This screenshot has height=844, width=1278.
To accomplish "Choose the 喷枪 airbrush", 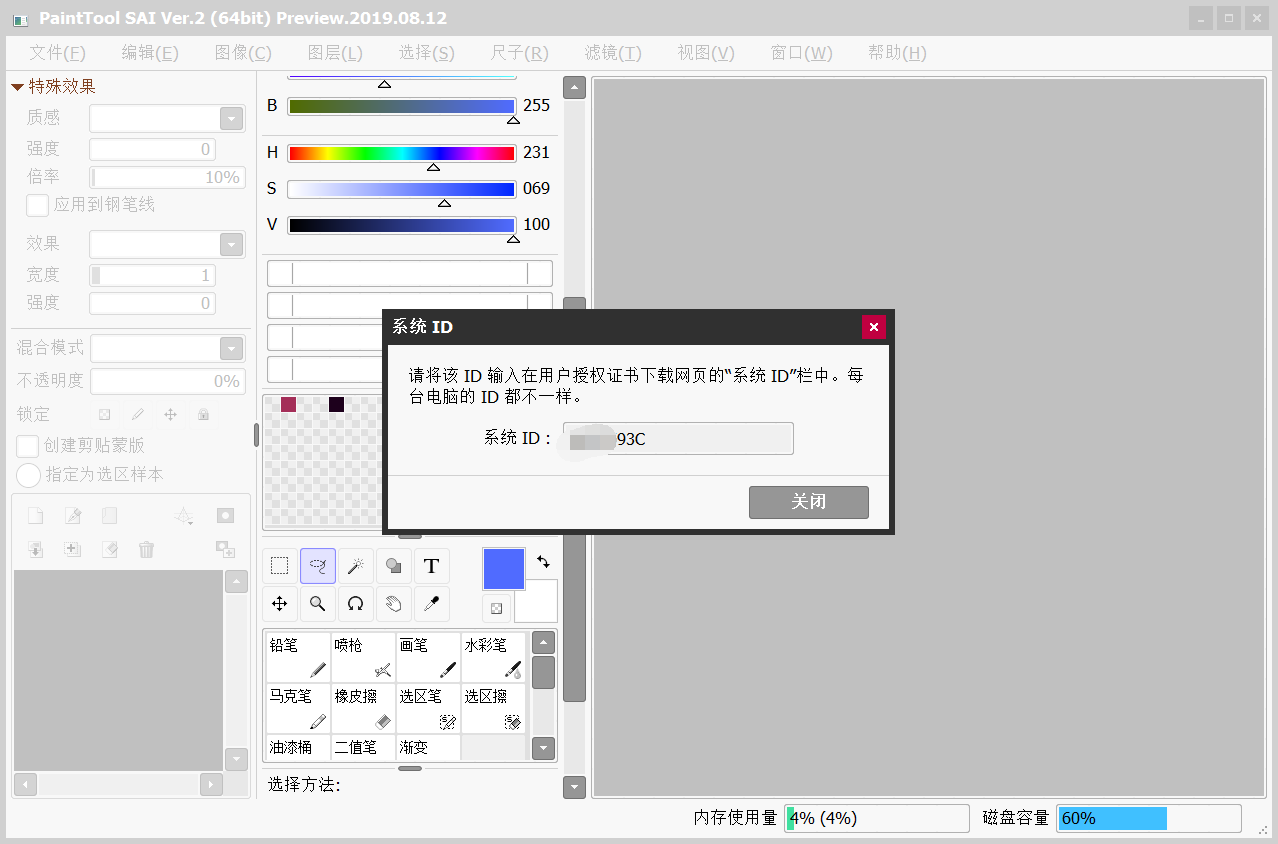I will 363,657.
